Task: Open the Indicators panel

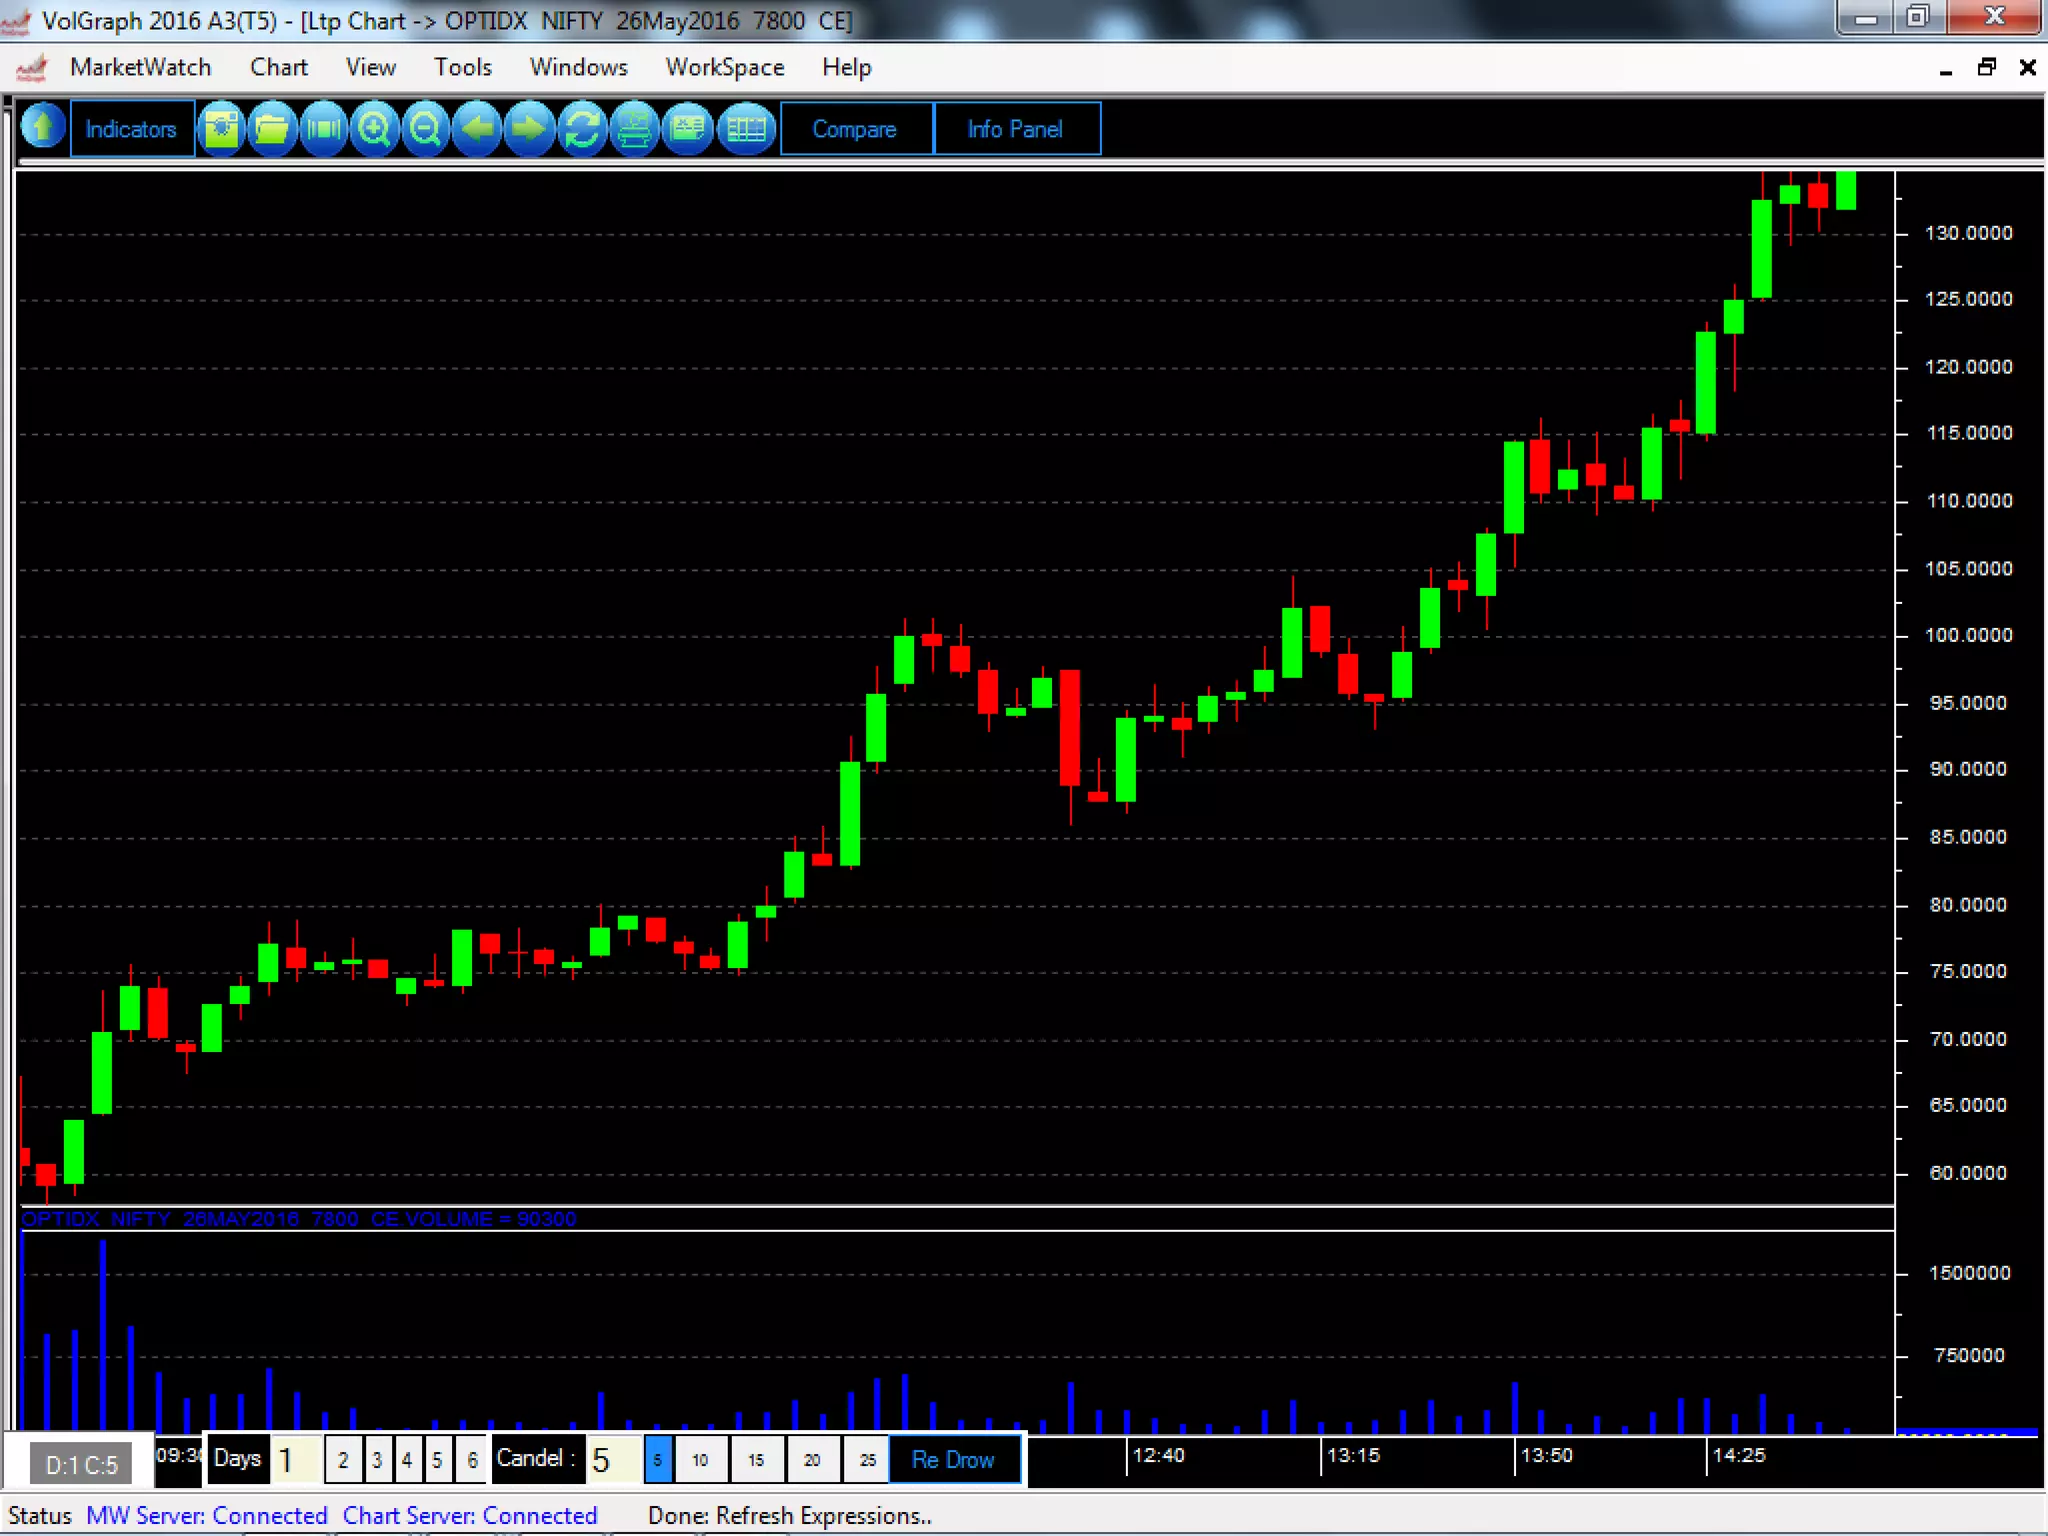Action: point(131,129)
